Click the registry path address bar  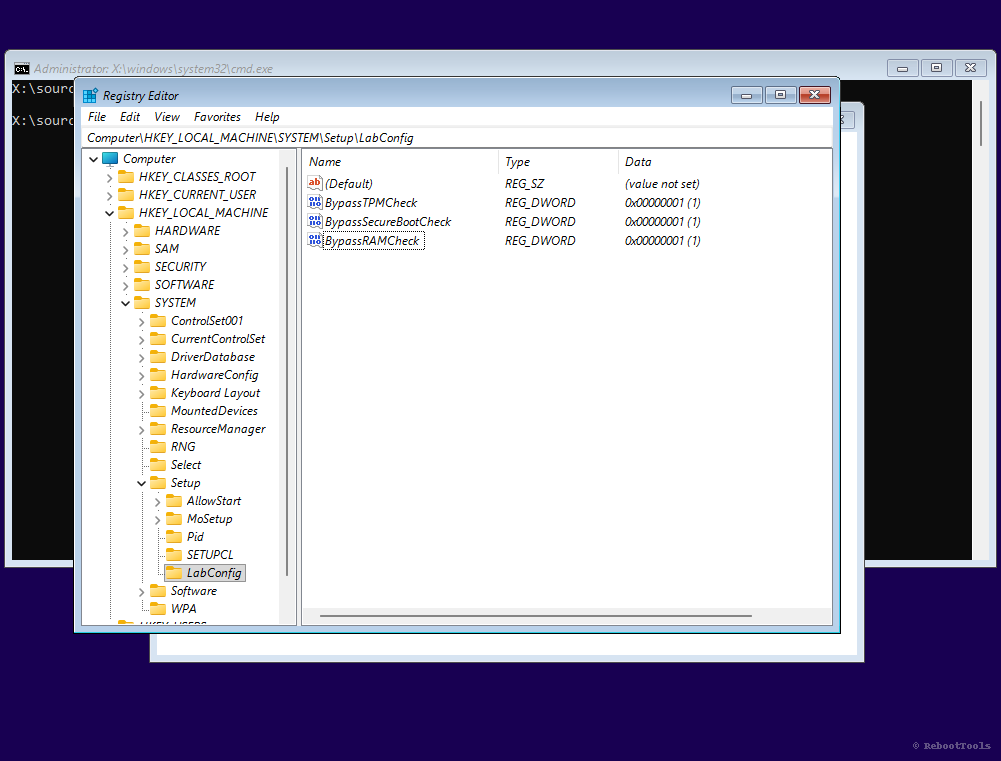point(300,137)
